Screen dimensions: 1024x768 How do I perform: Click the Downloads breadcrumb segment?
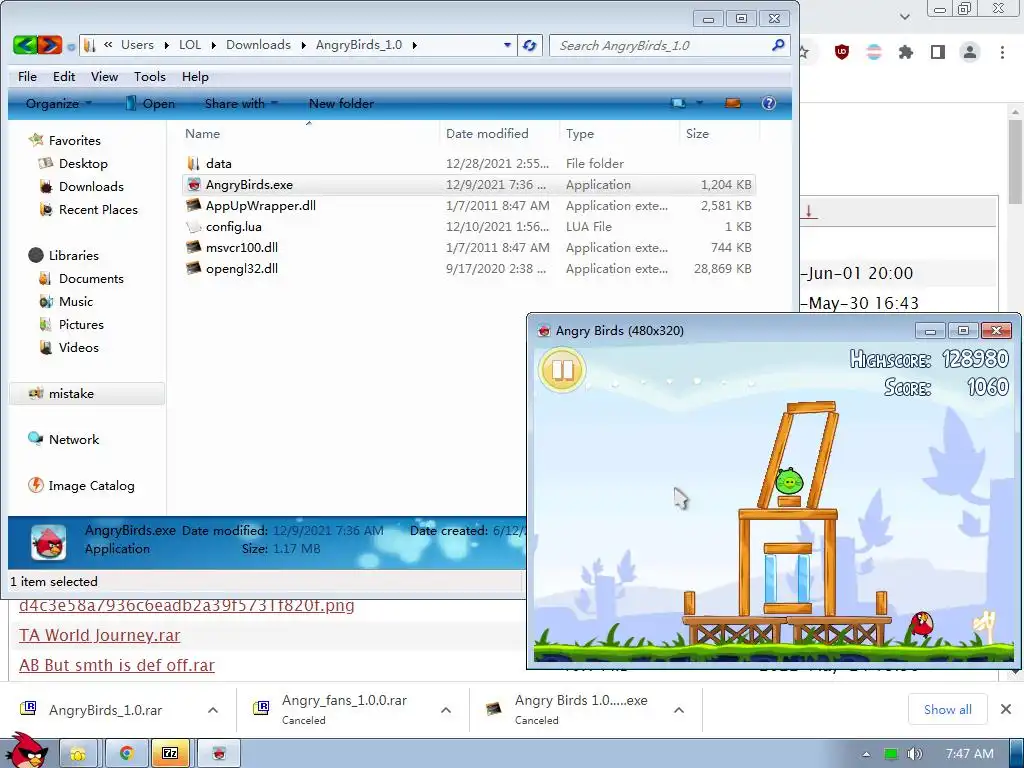coord(258,45)
